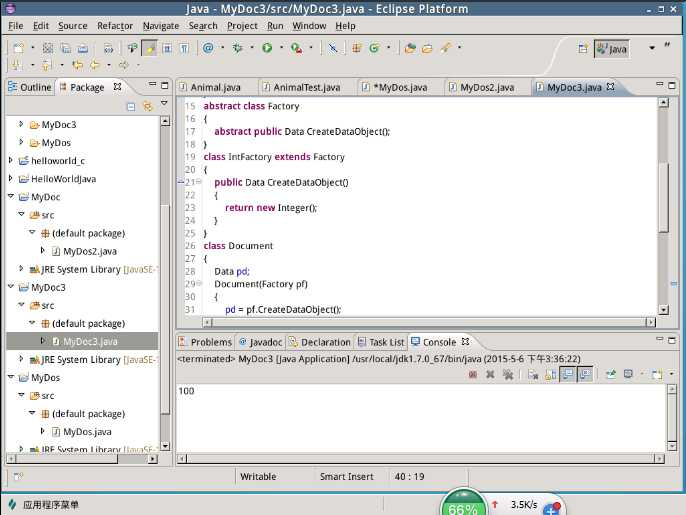Toggle Mark Occurrences highlighter button

150,48
